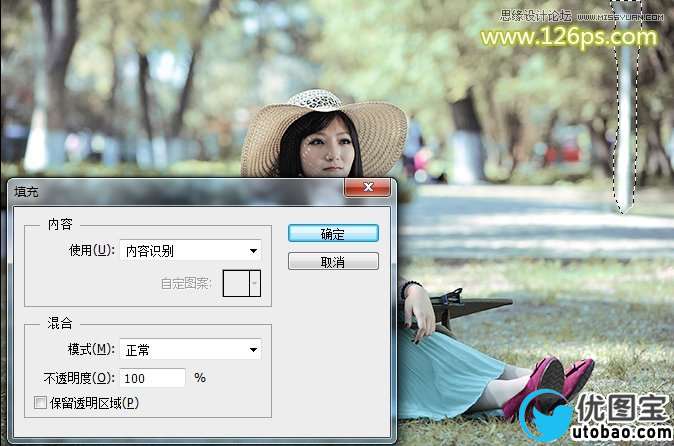Open the 自定图案 pattern picker swatch
Screen dimensions: 674x446
coord(242,283)
